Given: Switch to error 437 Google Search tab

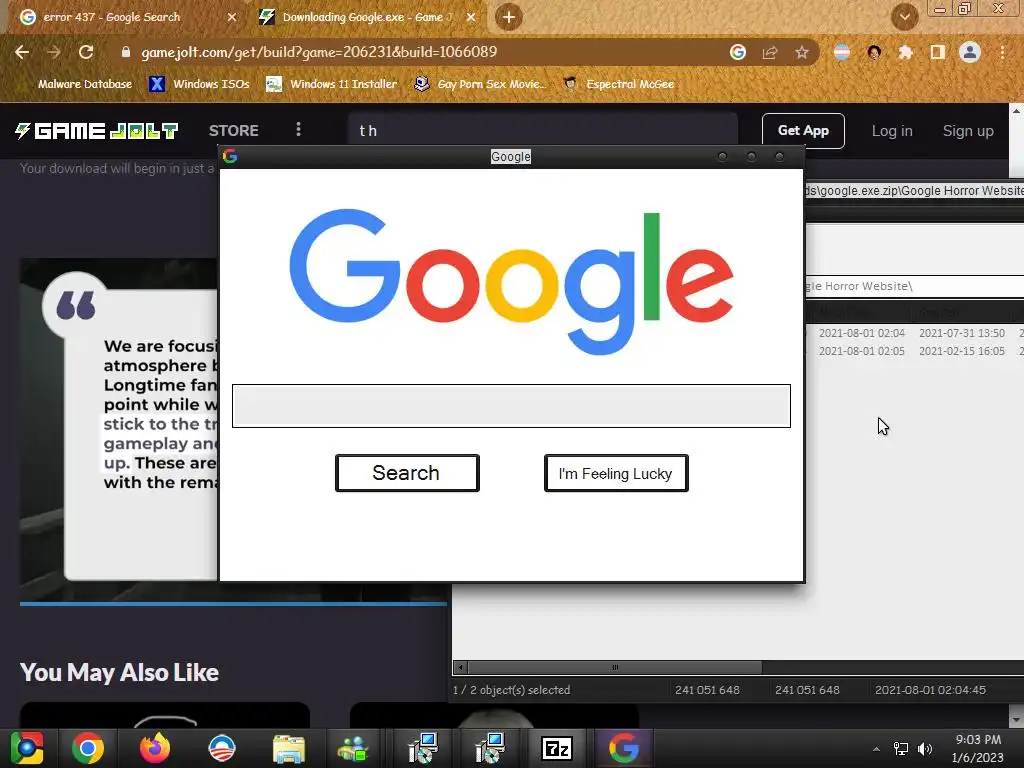Looking at the screenshot, I should tap(111, 17).
